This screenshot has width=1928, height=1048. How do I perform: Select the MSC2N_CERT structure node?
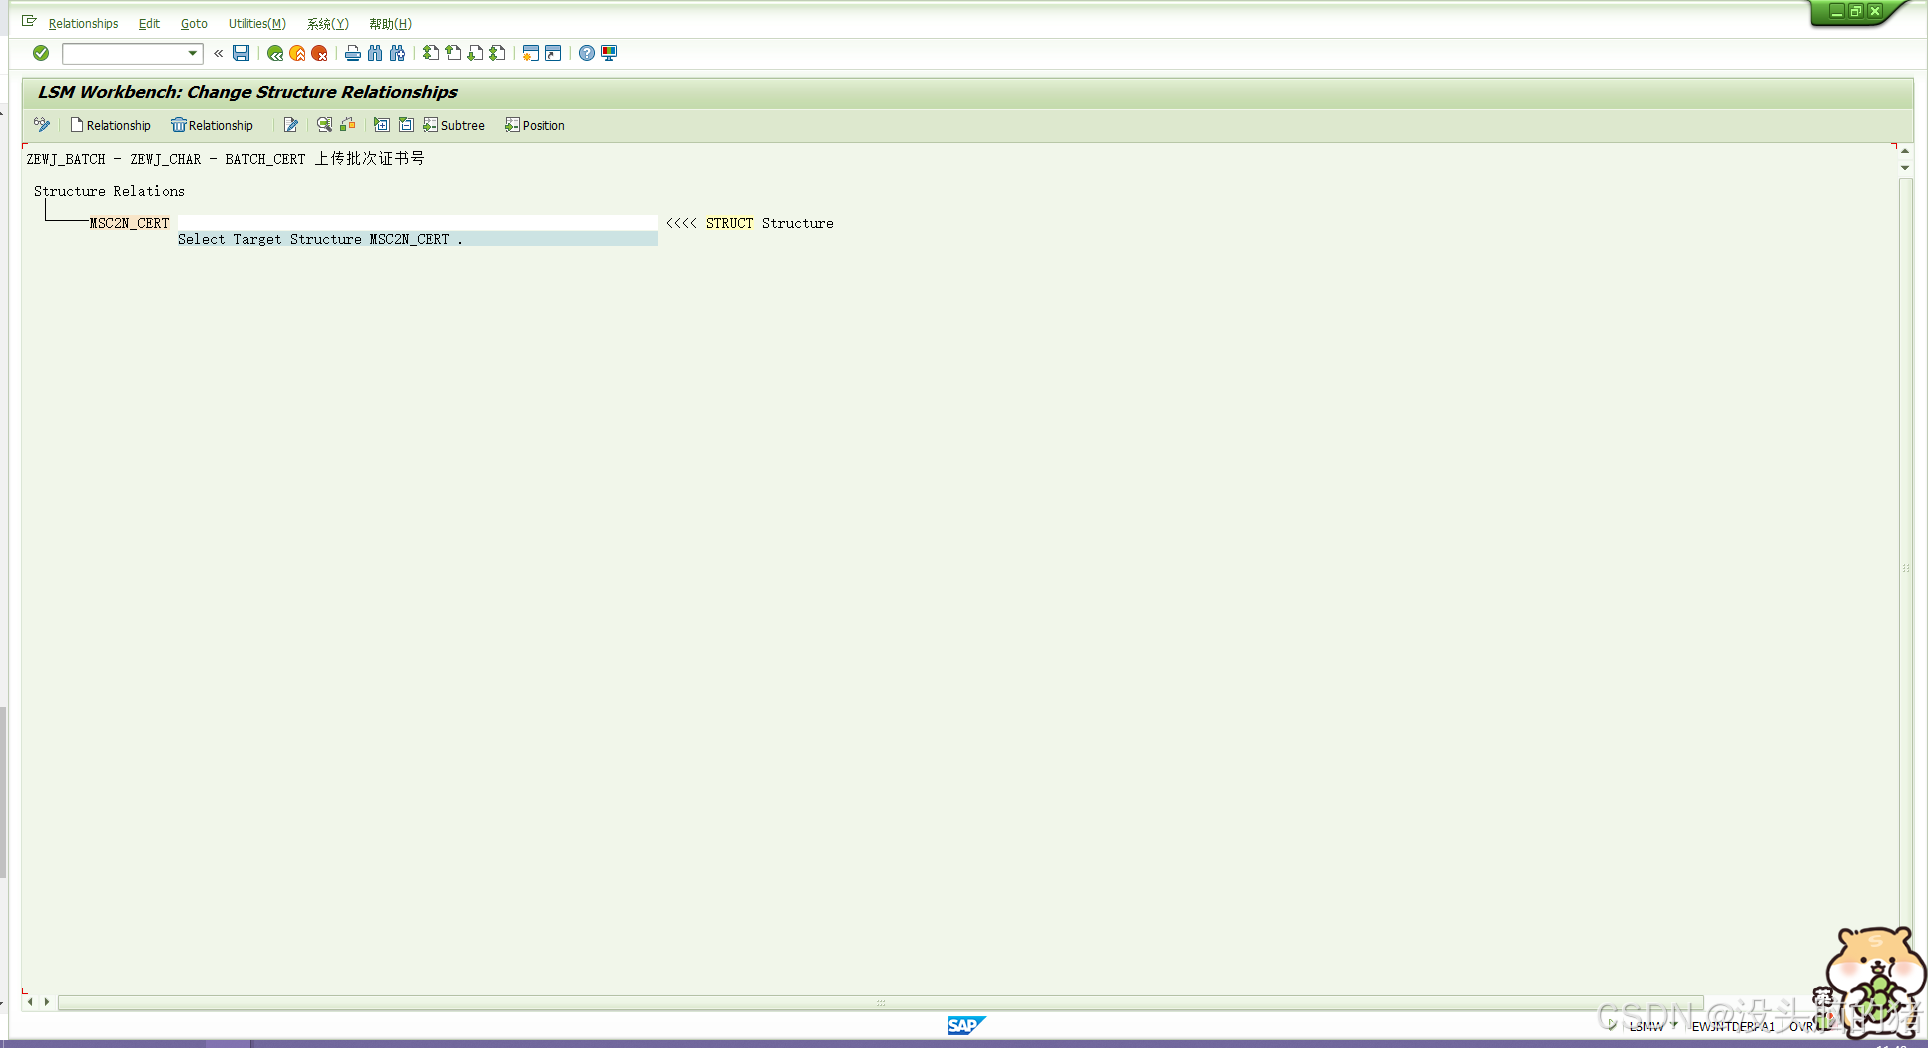click(x=129, y=223)
